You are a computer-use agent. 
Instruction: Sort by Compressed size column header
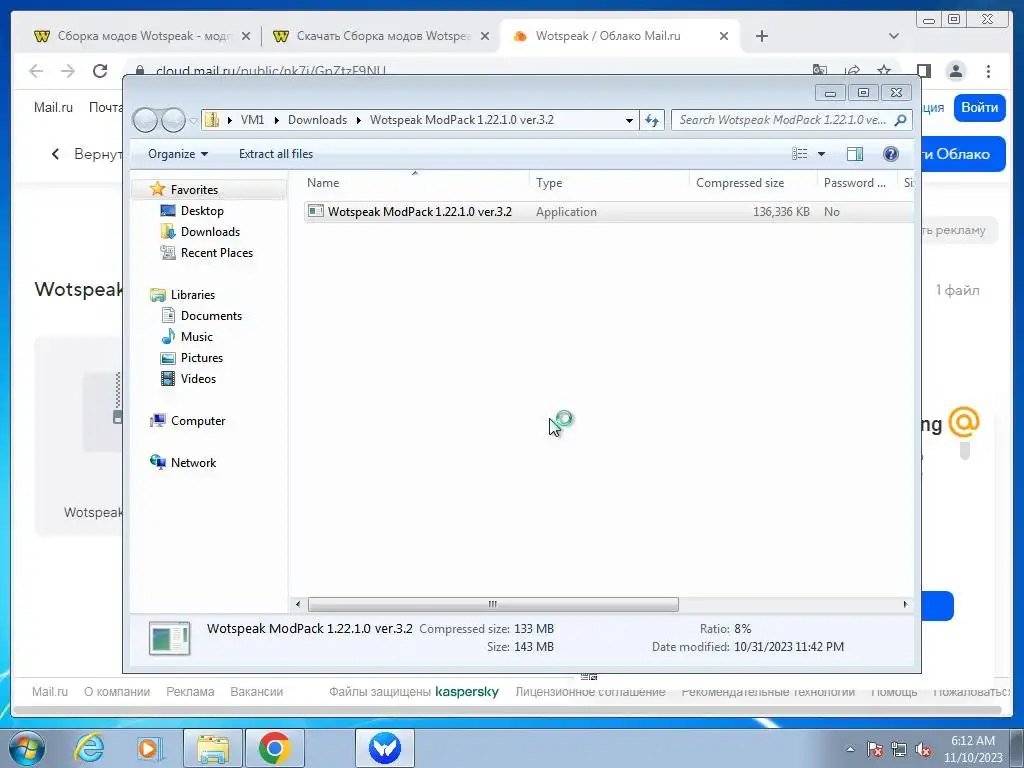752,183
